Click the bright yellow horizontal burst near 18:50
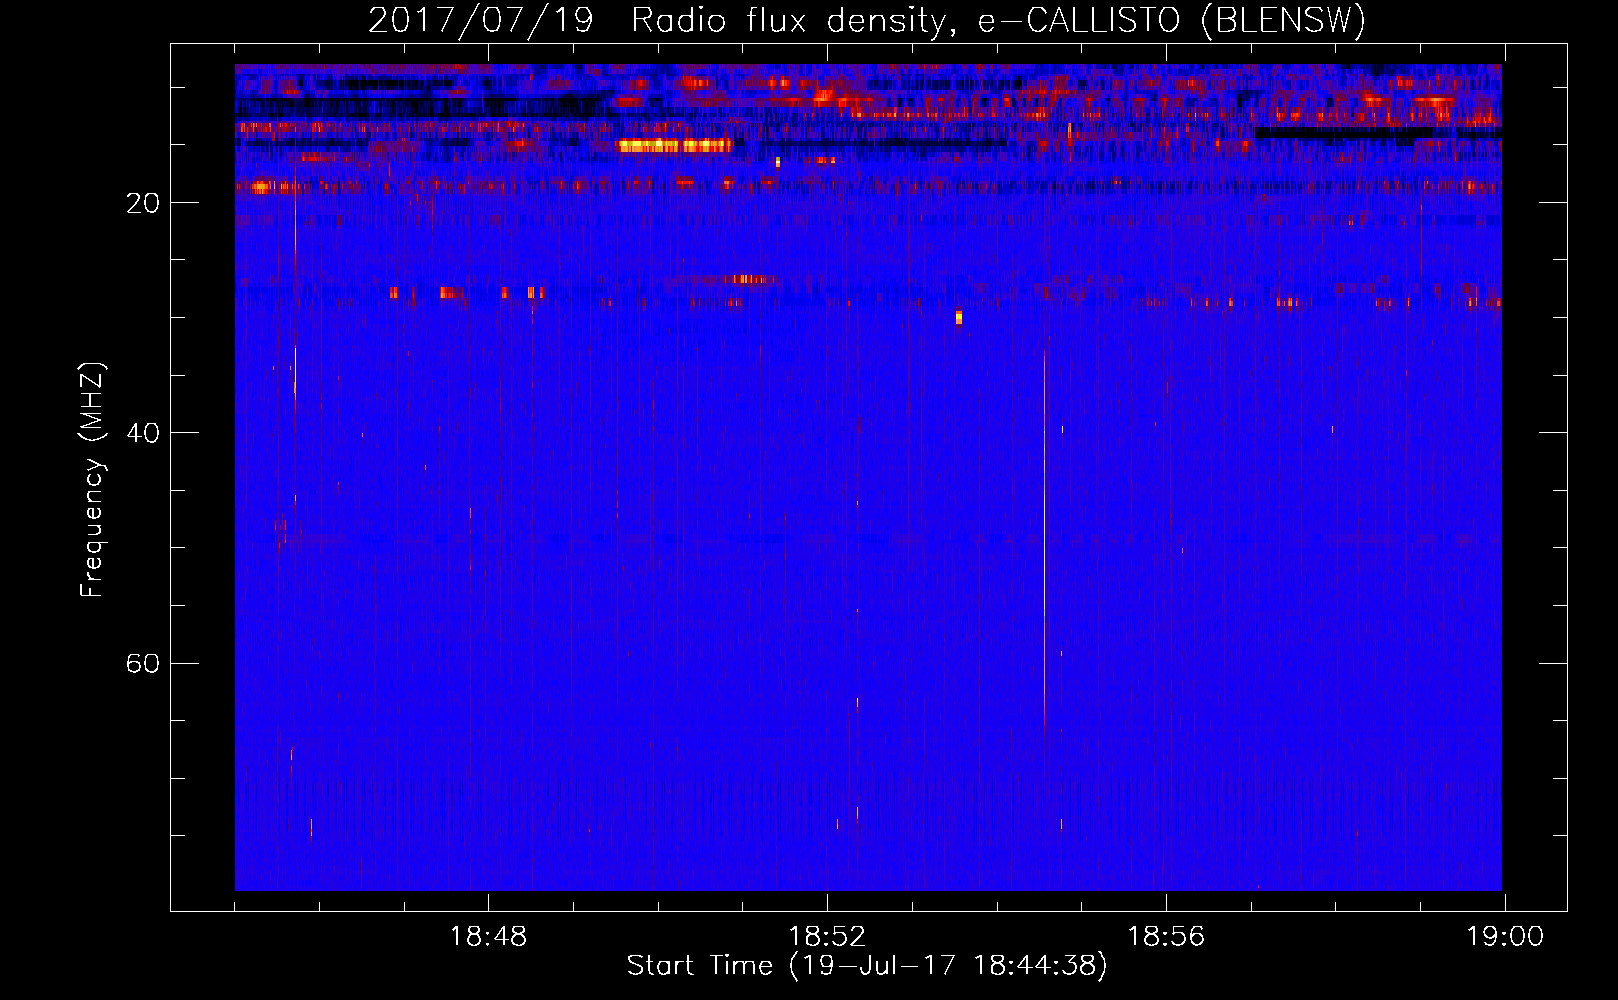 coord(674,146)
